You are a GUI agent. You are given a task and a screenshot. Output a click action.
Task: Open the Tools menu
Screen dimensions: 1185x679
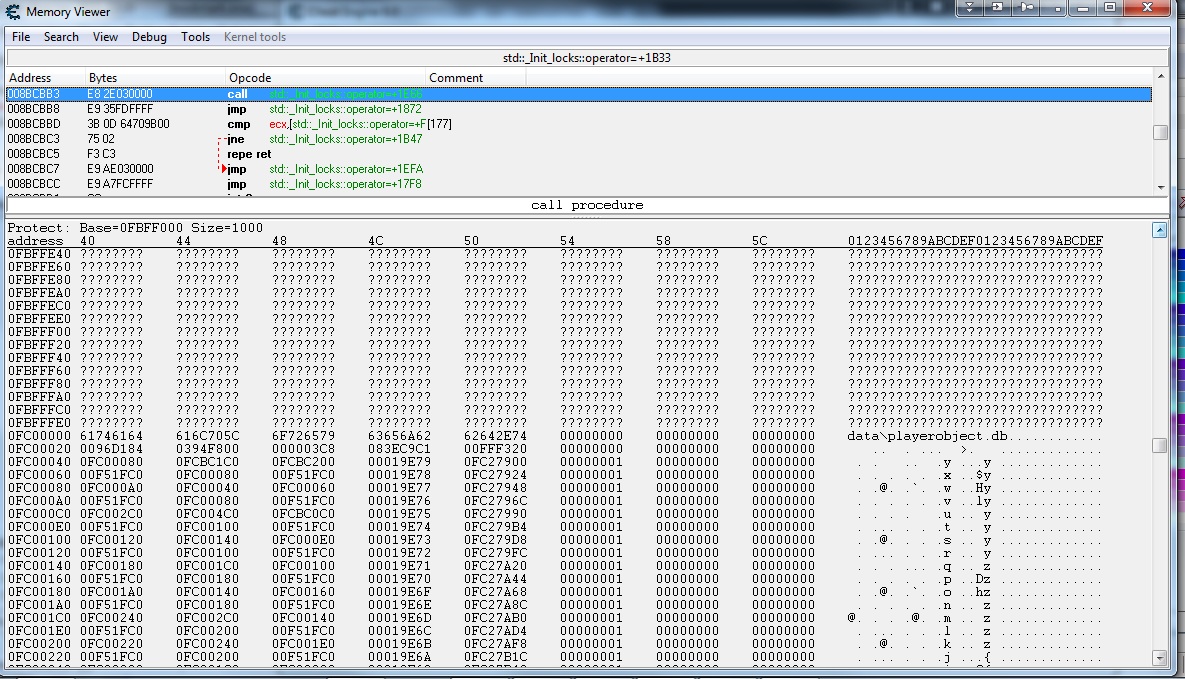pyautogui.click(x=196, y=37)
